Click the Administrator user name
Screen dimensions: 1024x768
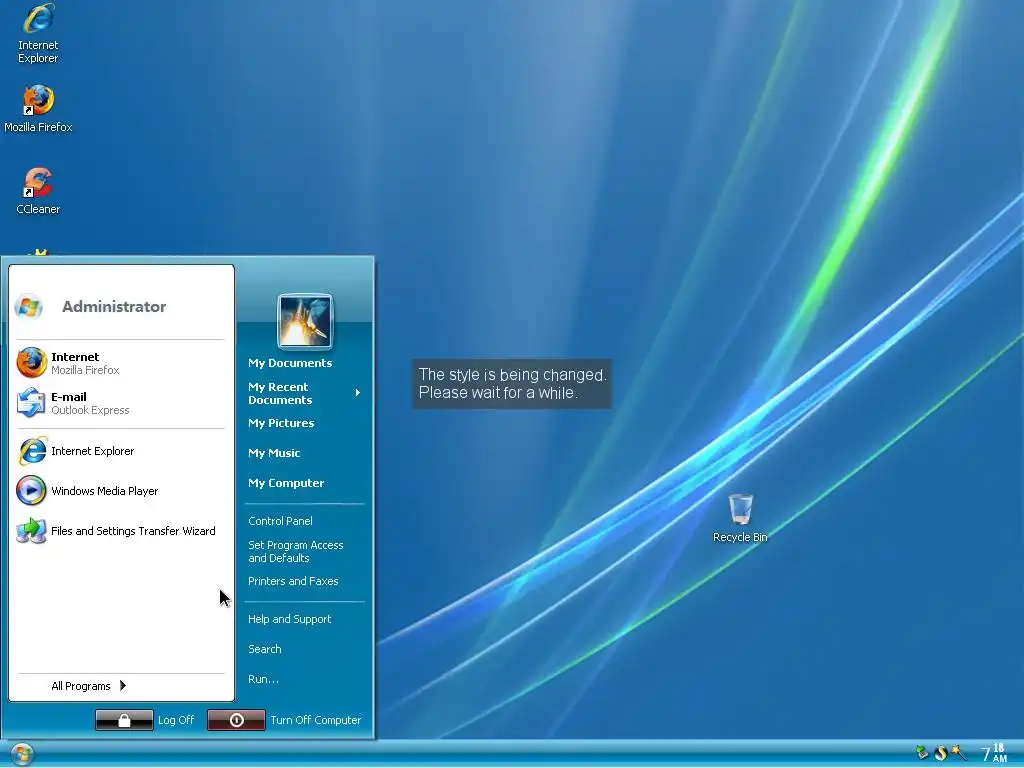click(x=114, y=306)
